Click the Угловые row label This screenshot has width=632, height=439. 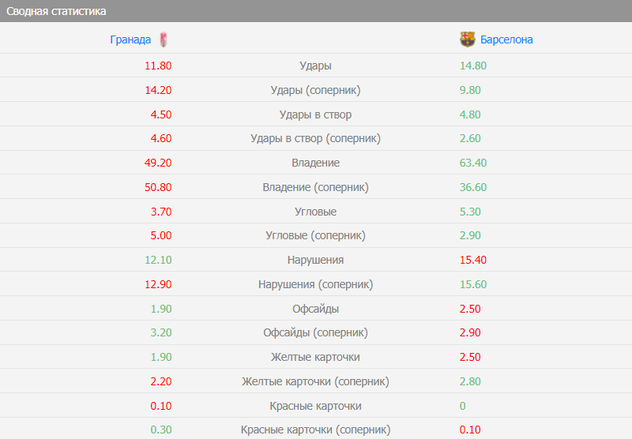316,212
